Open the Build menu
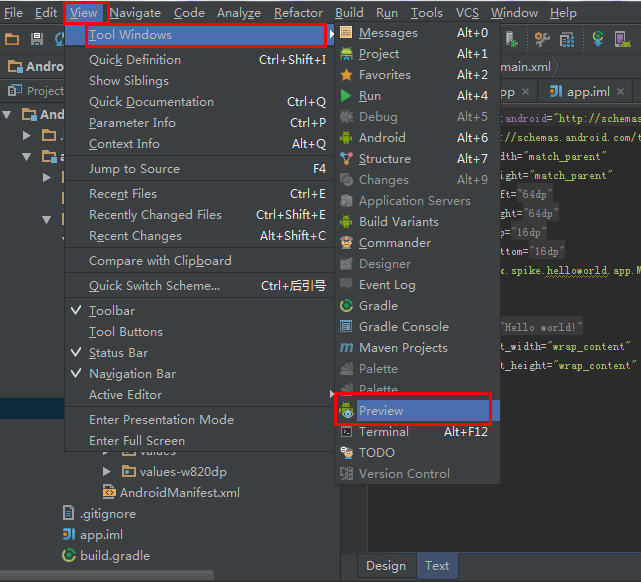This screenshot has height=582, width=641. 350,13
